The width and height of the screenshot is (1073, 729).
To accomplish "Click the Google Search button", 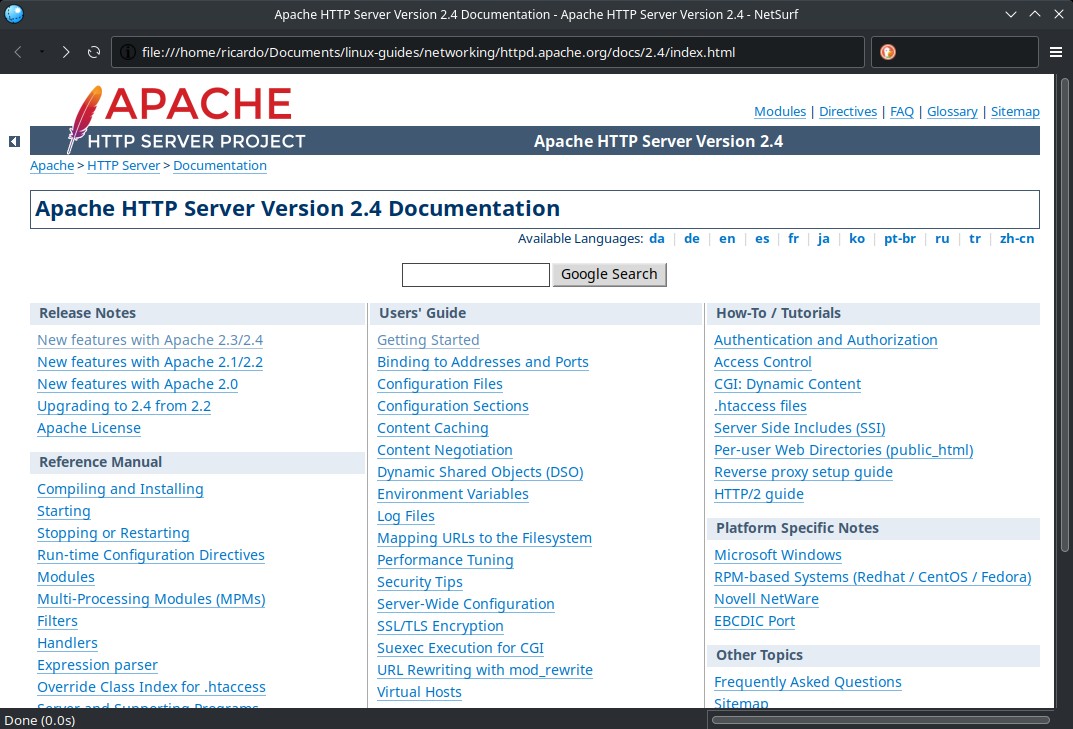I will (609, 274).
